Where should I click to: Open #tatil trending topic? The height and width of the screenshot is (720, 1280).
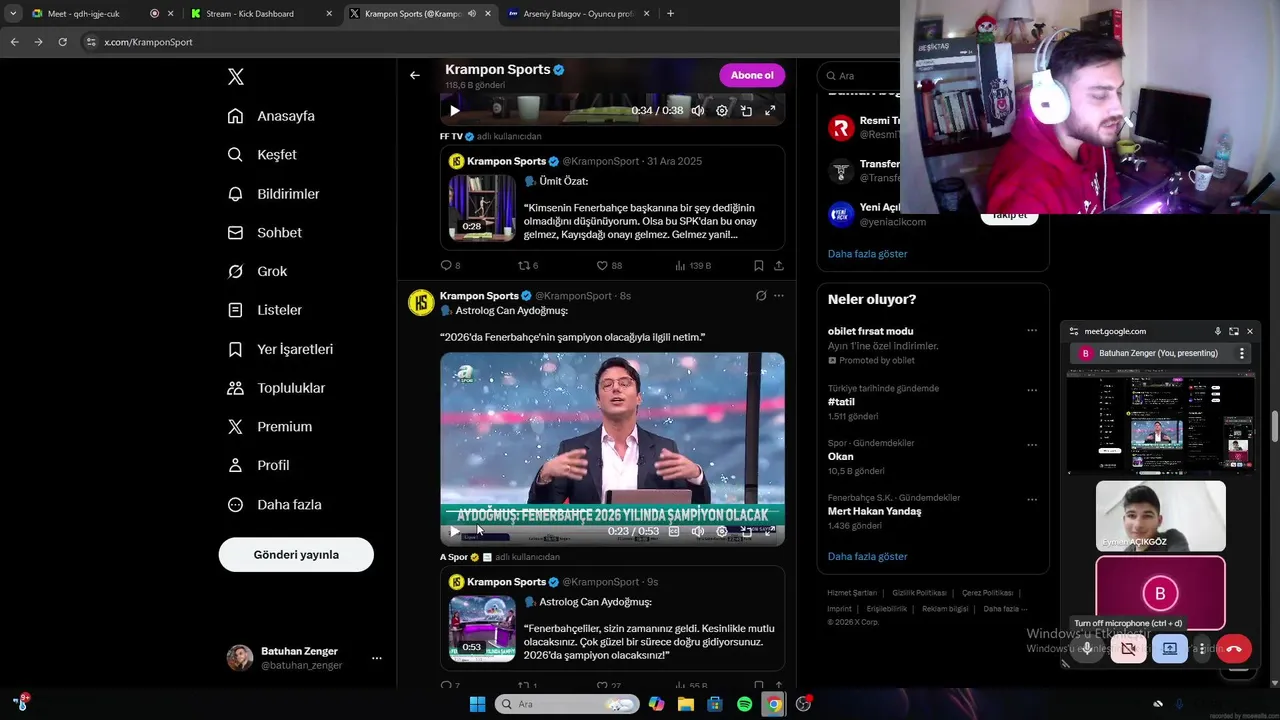841,402
